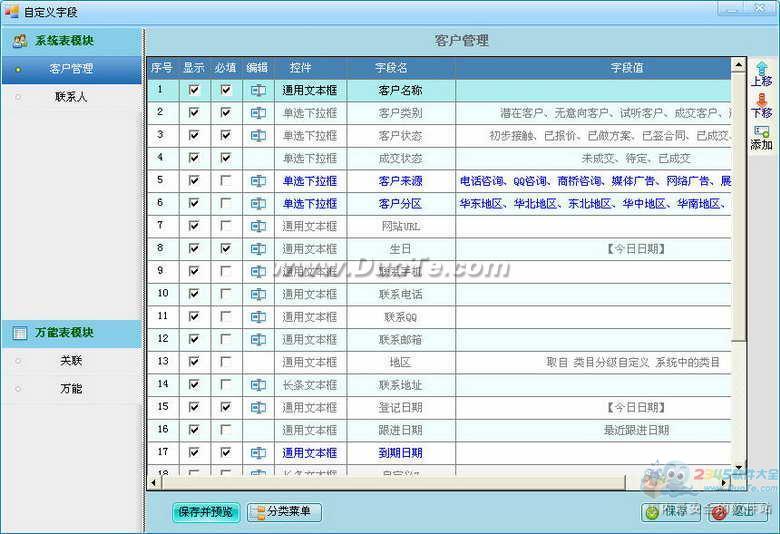Open 单选下拉框 control cell for 客户分区
Viewport: 780px width, 534px height.
point(310,204)
